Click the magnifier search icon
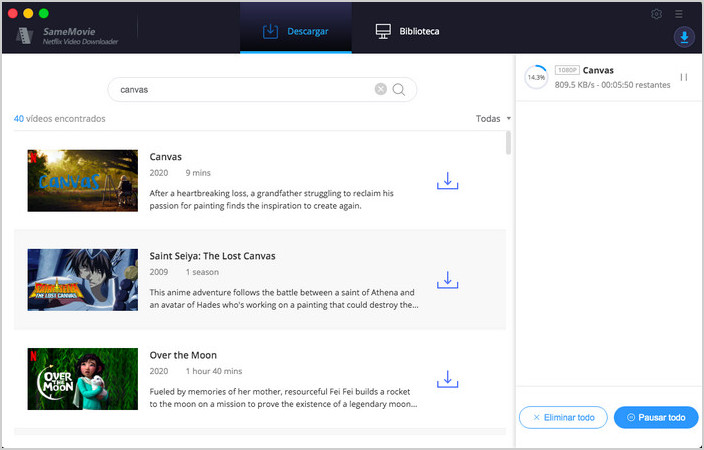The width and height of the screenshot is (704, 450). click(x=399, y=90)
